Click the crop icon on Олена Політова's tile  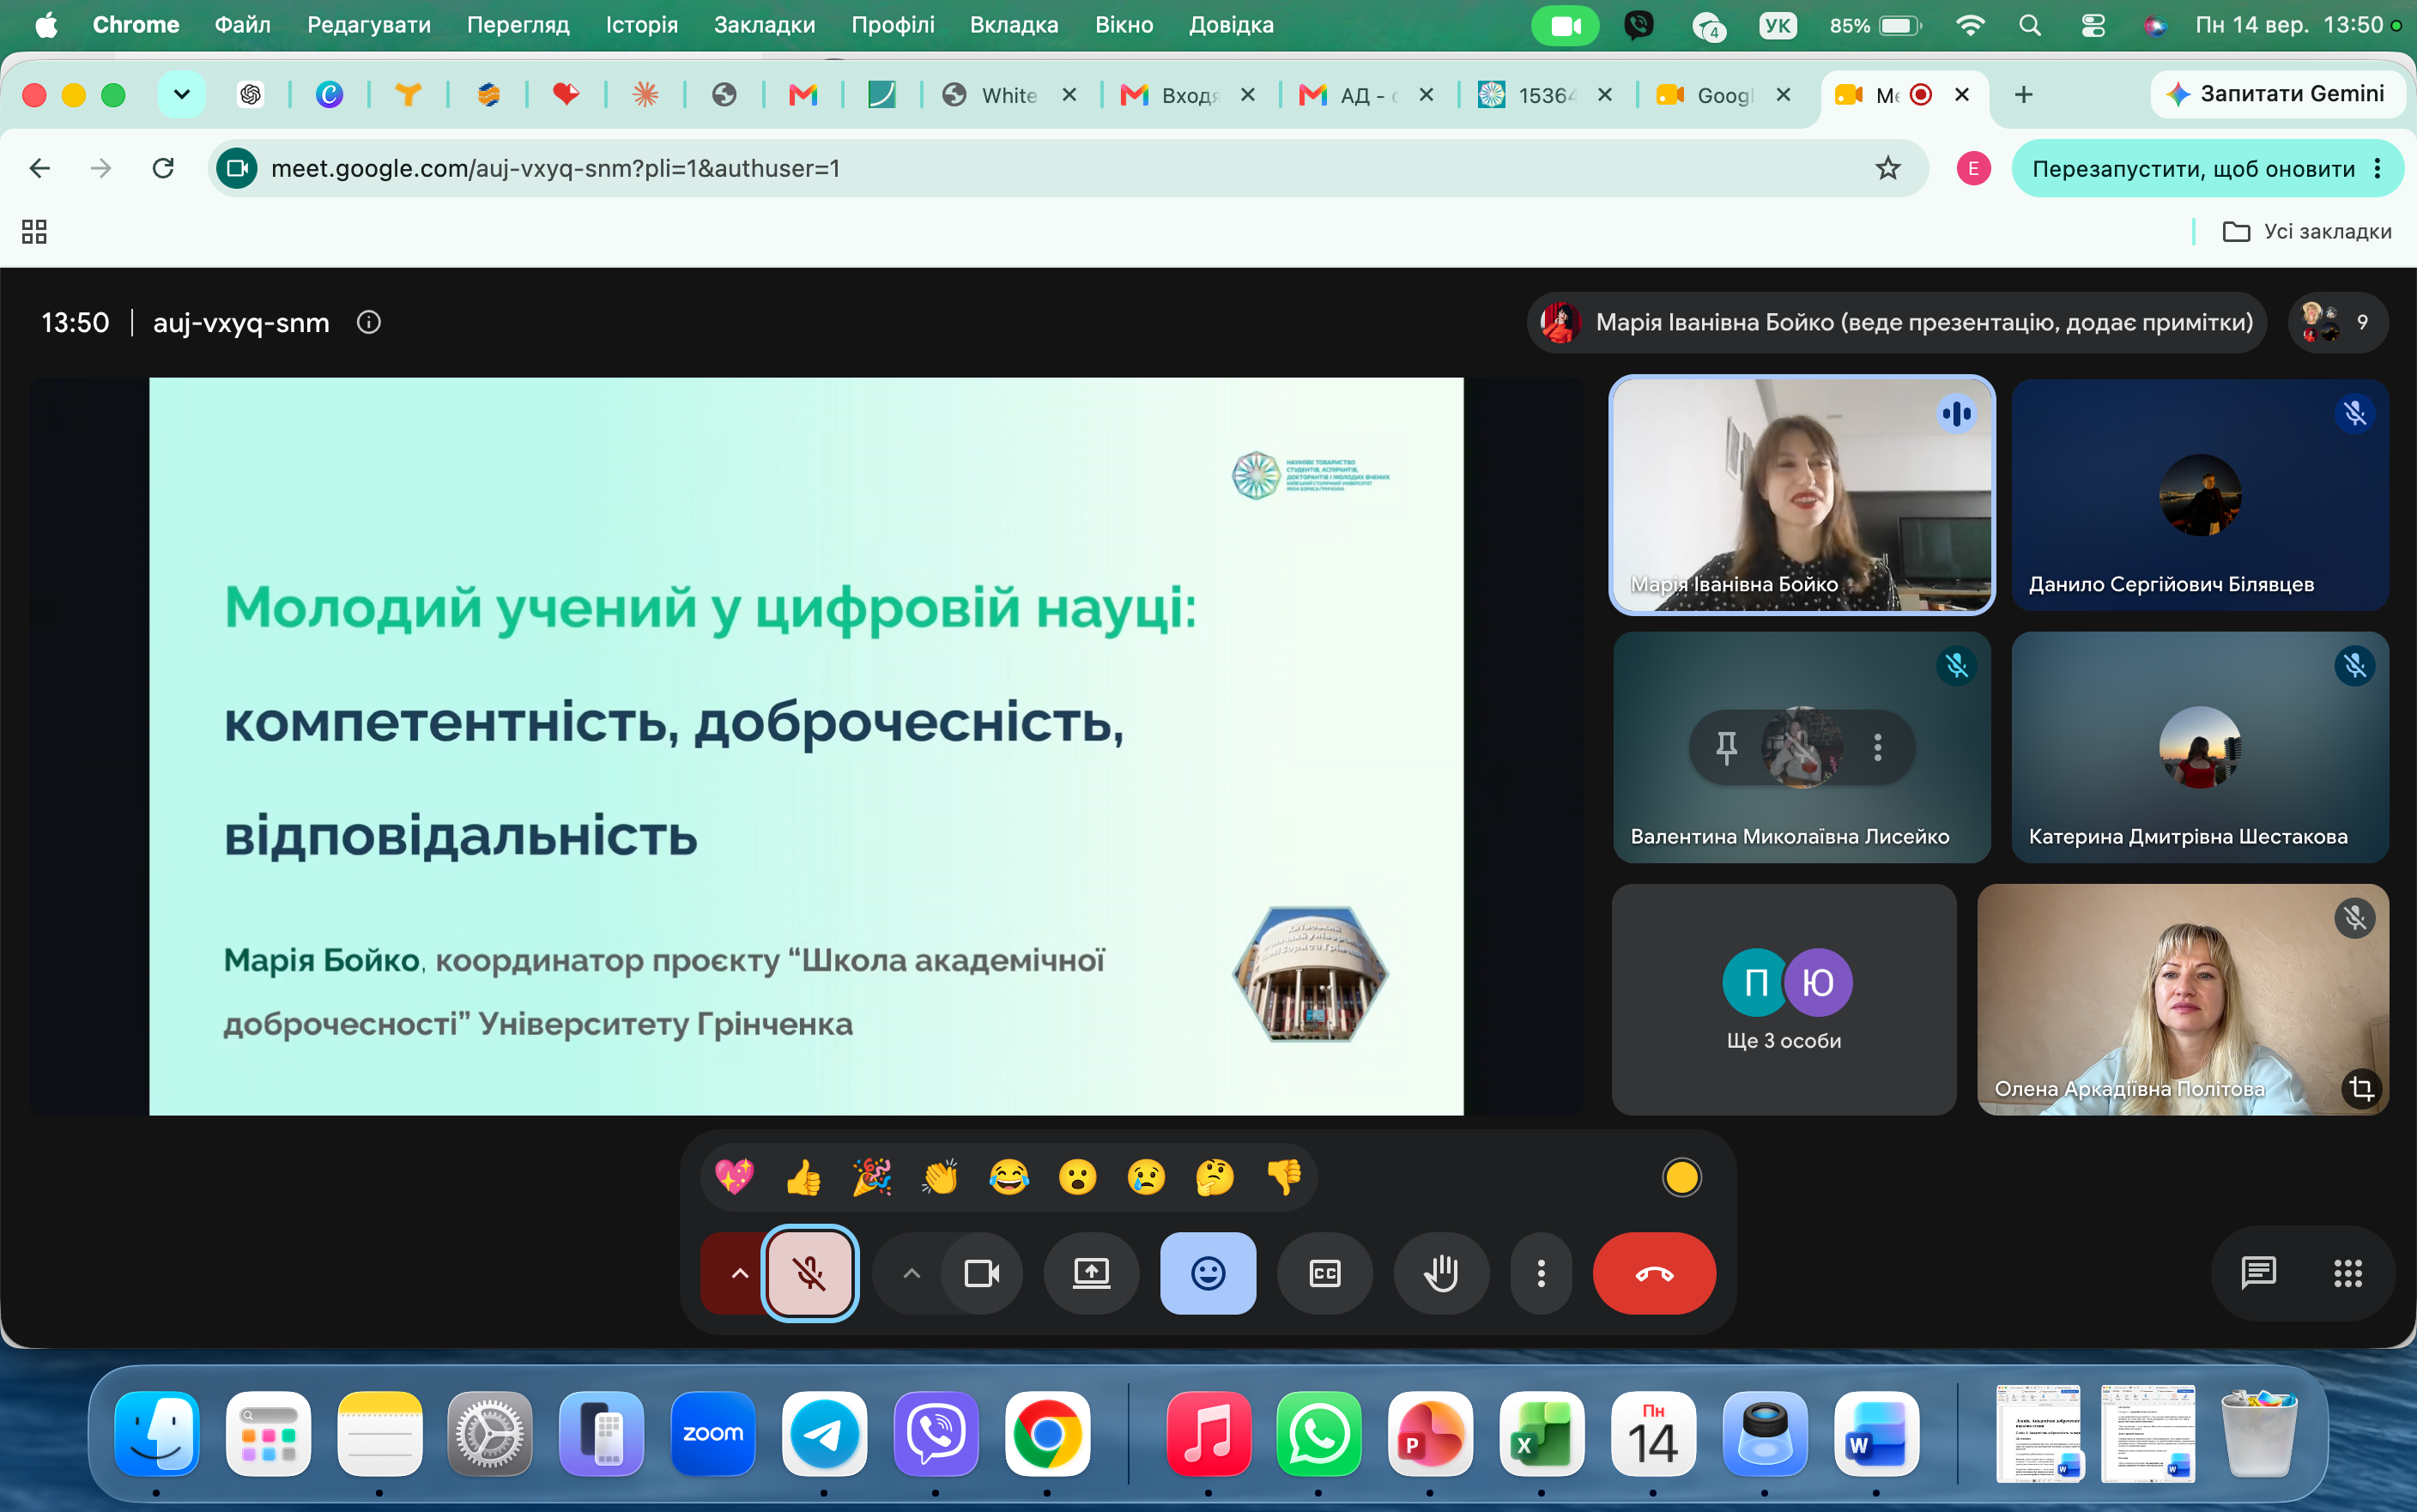pos(2361,1088)
